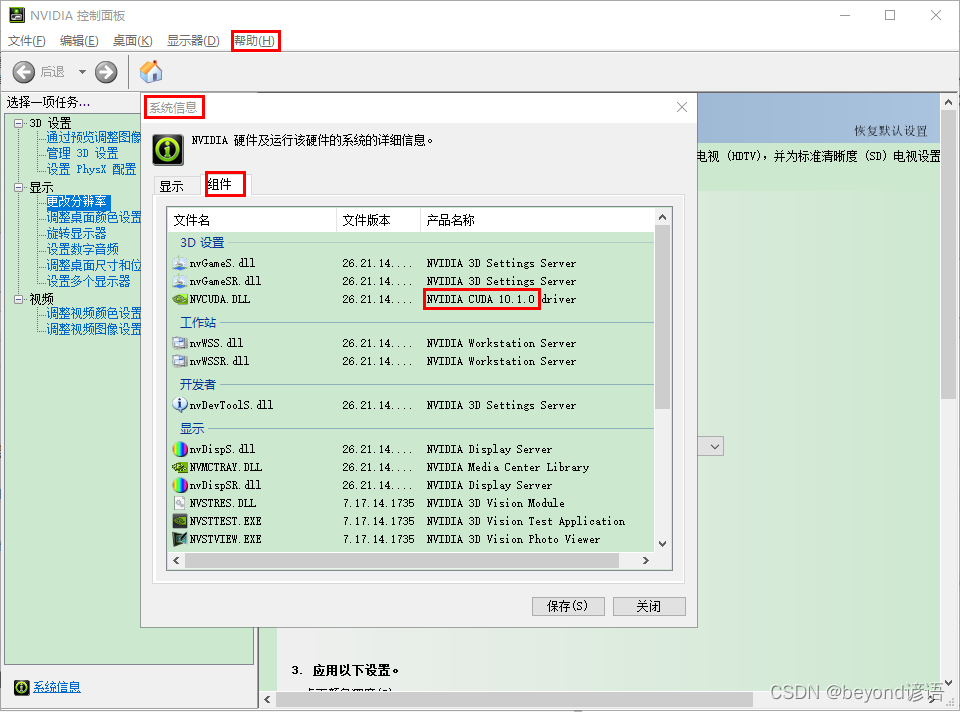The image size is (960, 712).
Task: Click the nvWSSR.dll file icon
Action: tap(179, 361)
